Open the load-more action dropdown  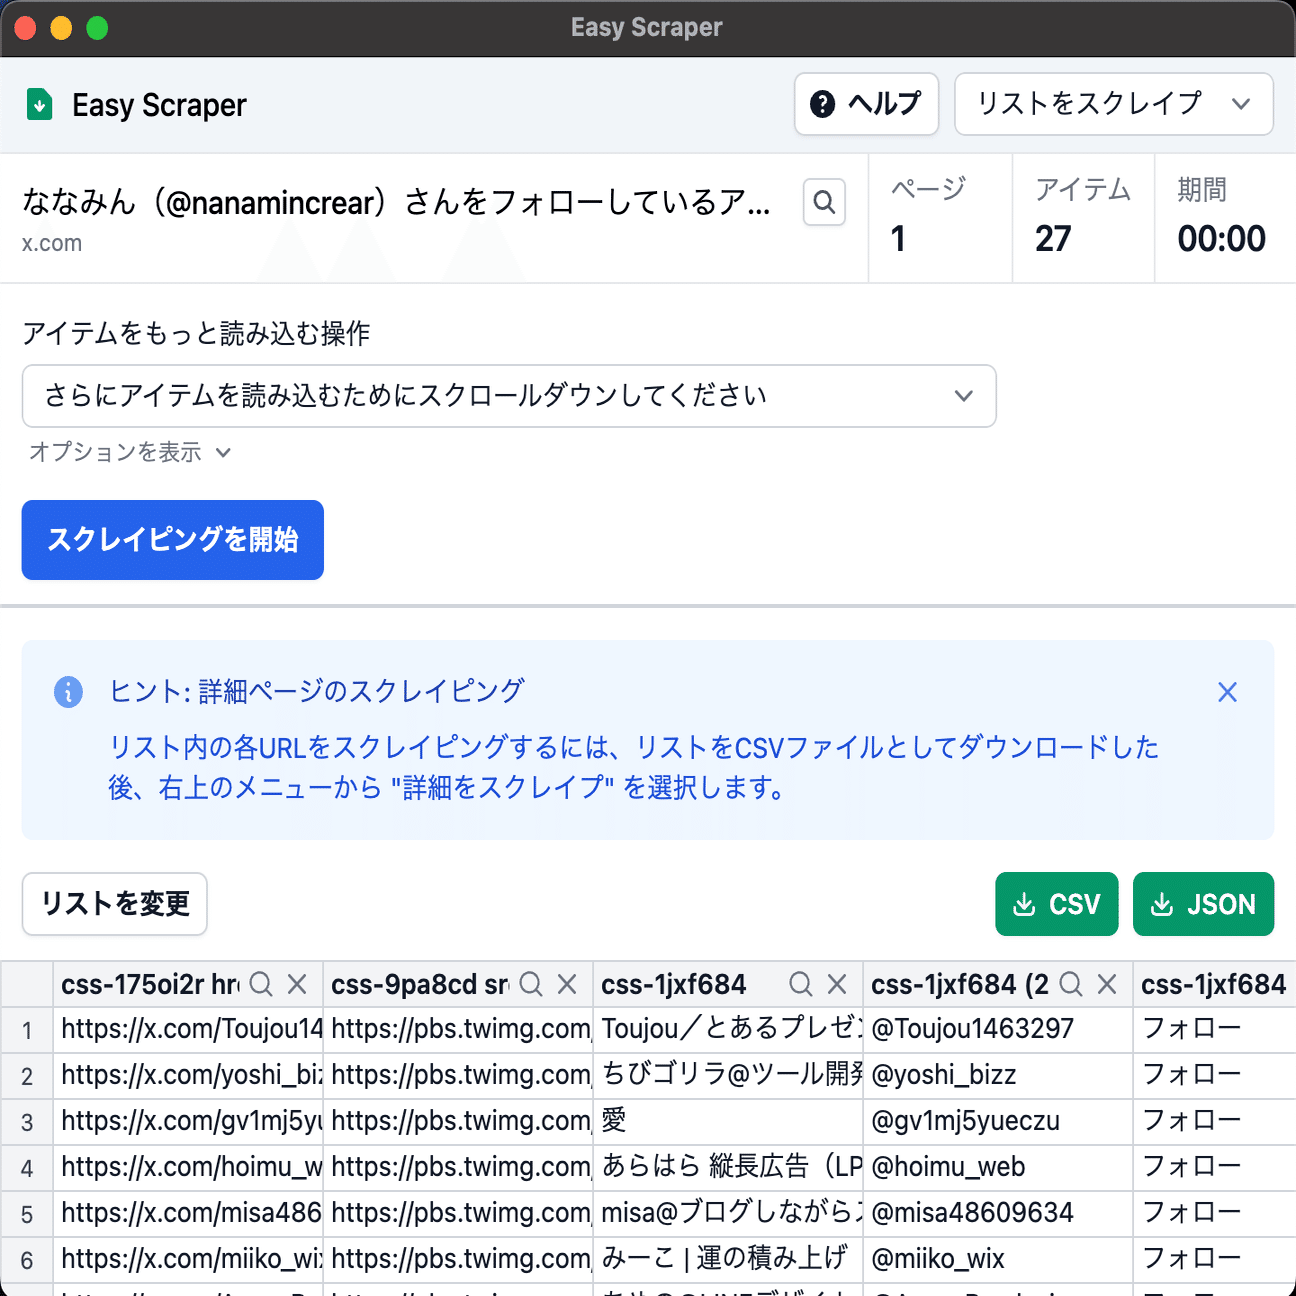tap(509, 396)
